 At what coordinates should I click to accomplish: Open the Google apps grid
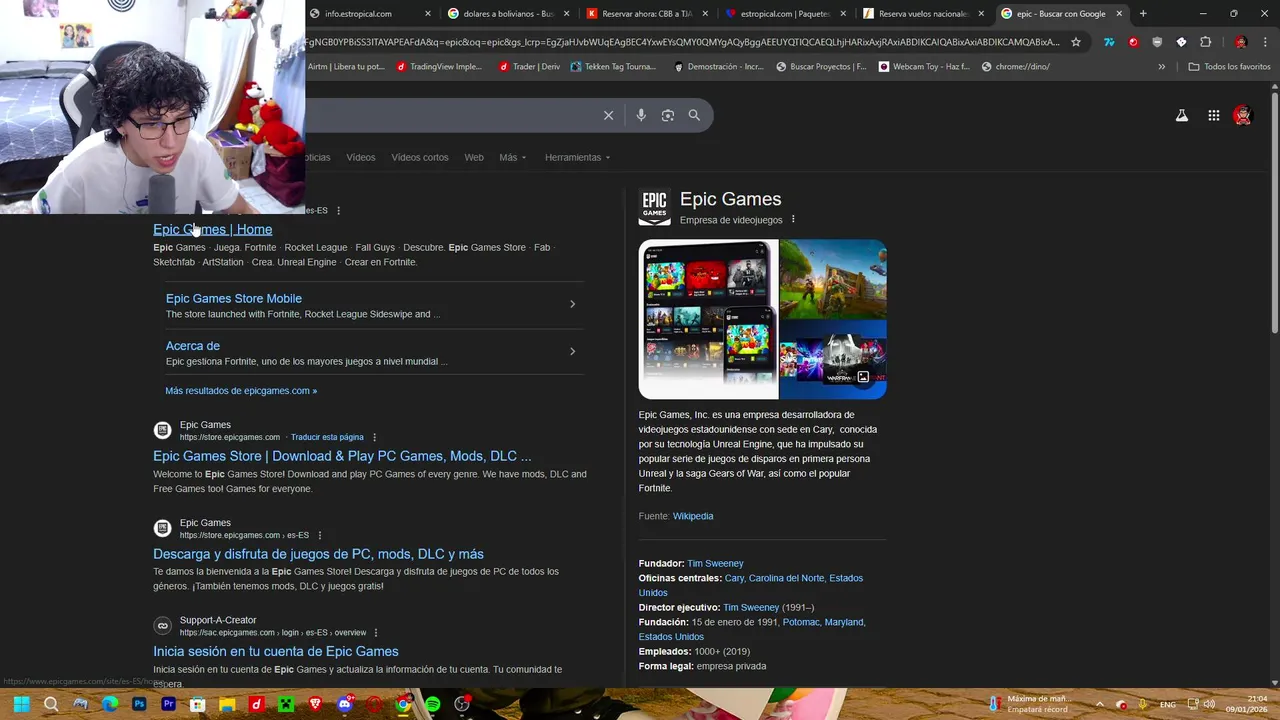click(x=1213, y=116)
